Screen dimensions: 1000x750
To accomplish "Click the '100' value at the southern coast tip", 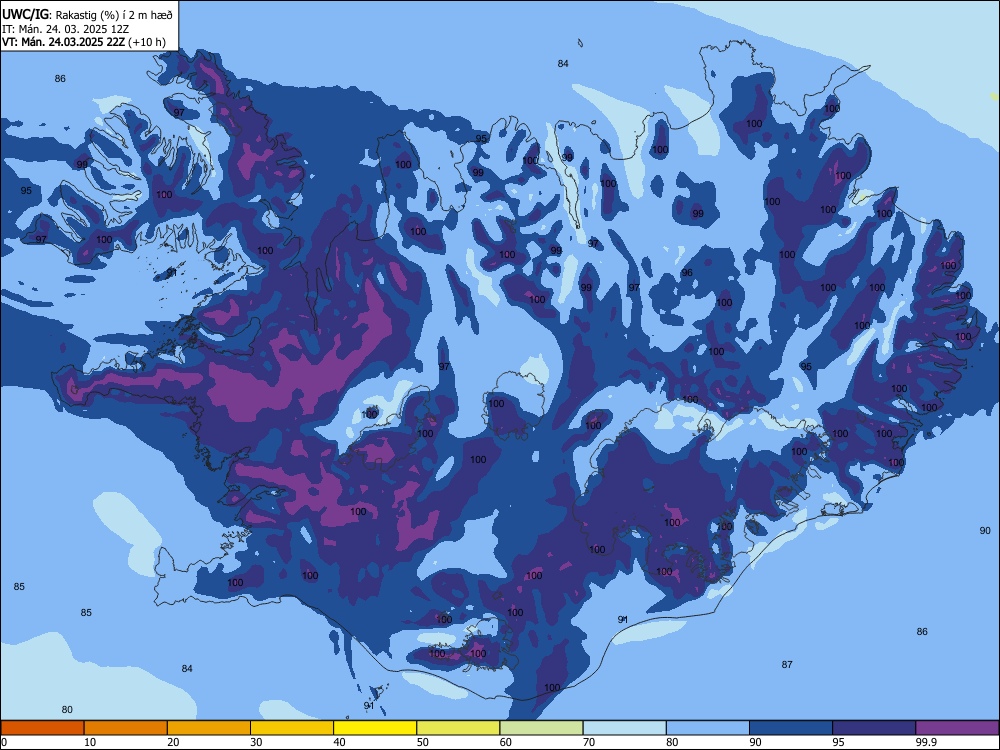I will (x=552, y=688).
